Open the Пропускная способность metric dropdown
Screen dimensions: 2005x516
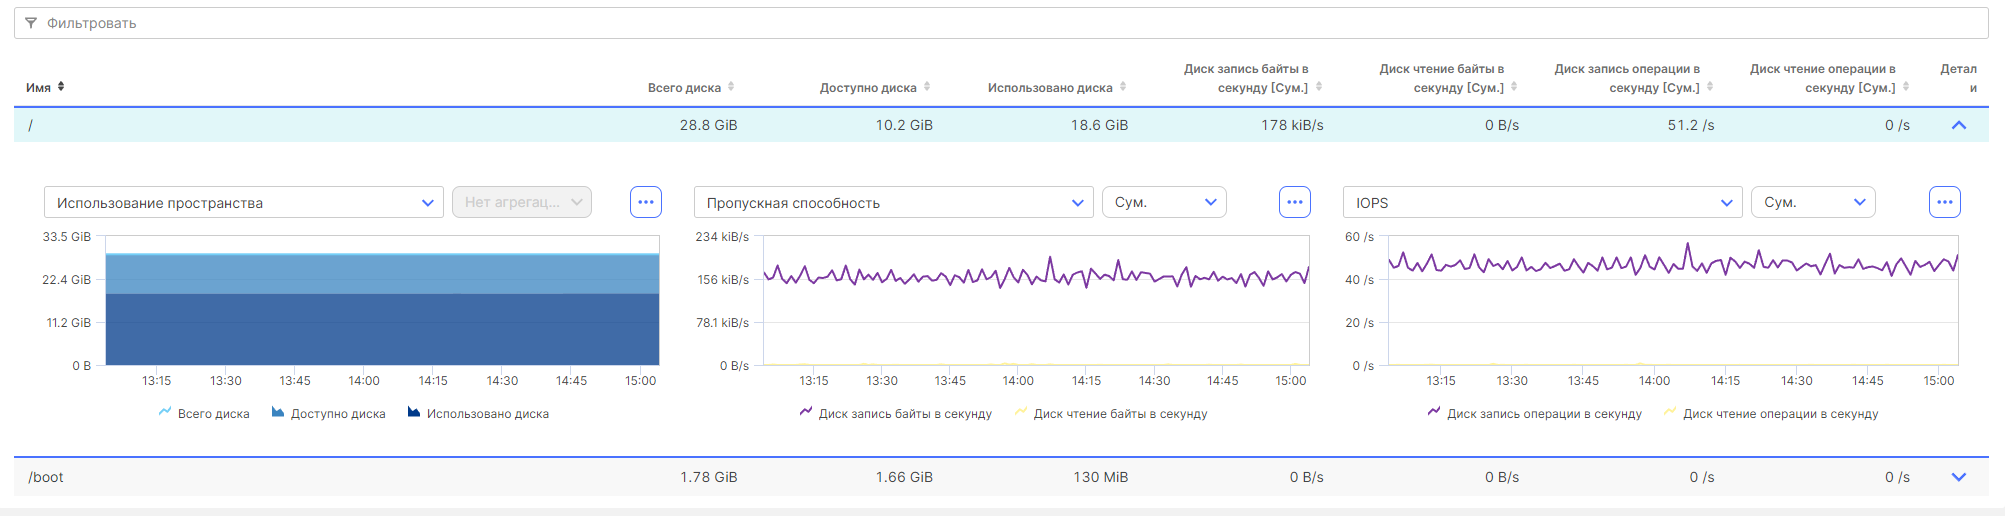[x=893, y=202]
